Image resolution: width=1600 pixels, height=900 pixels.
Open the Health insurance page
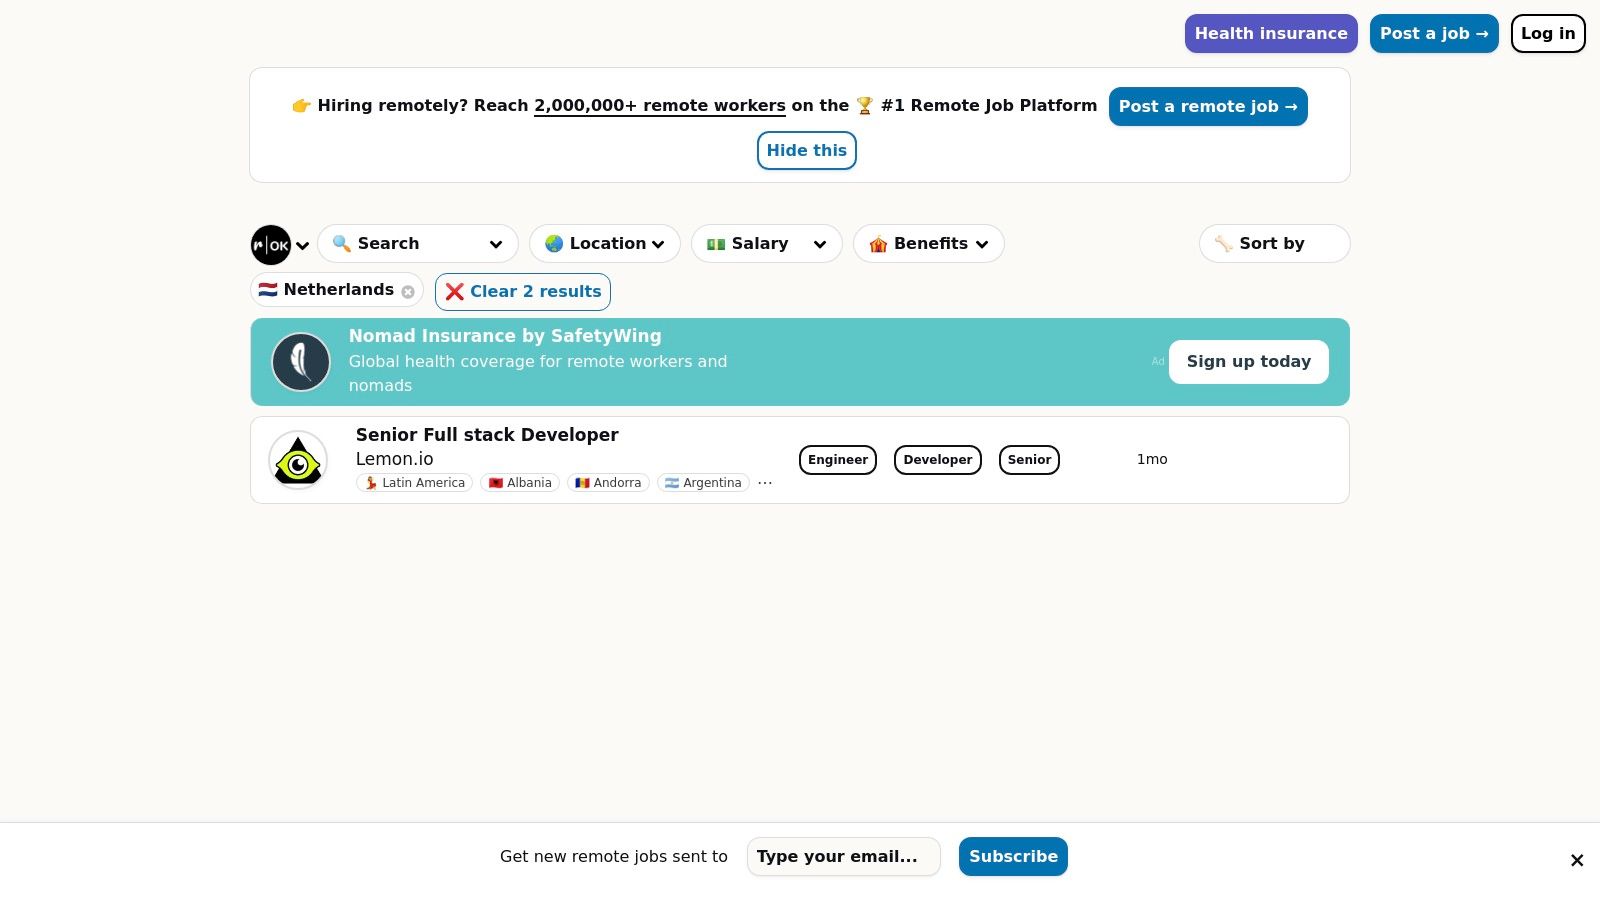coord(1270,34)
